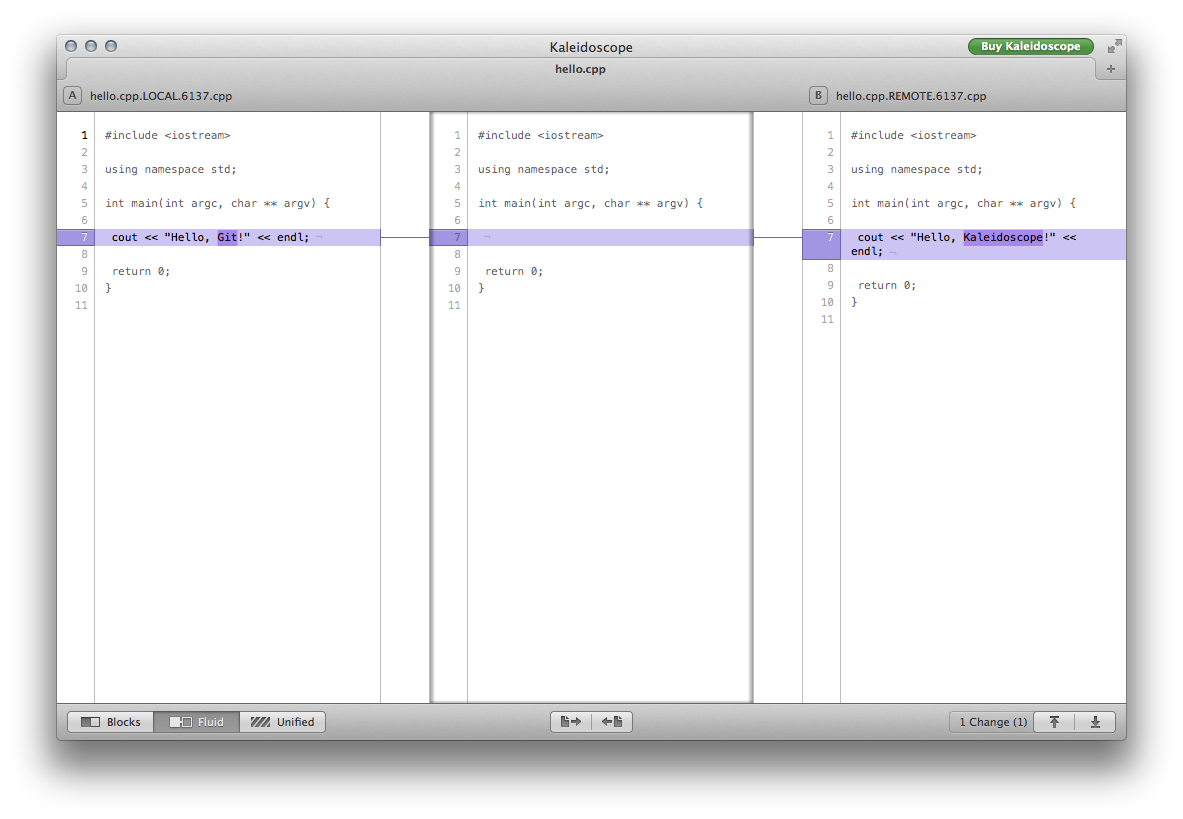
Task: Copy change from right to merge
Action: point(612,722)
